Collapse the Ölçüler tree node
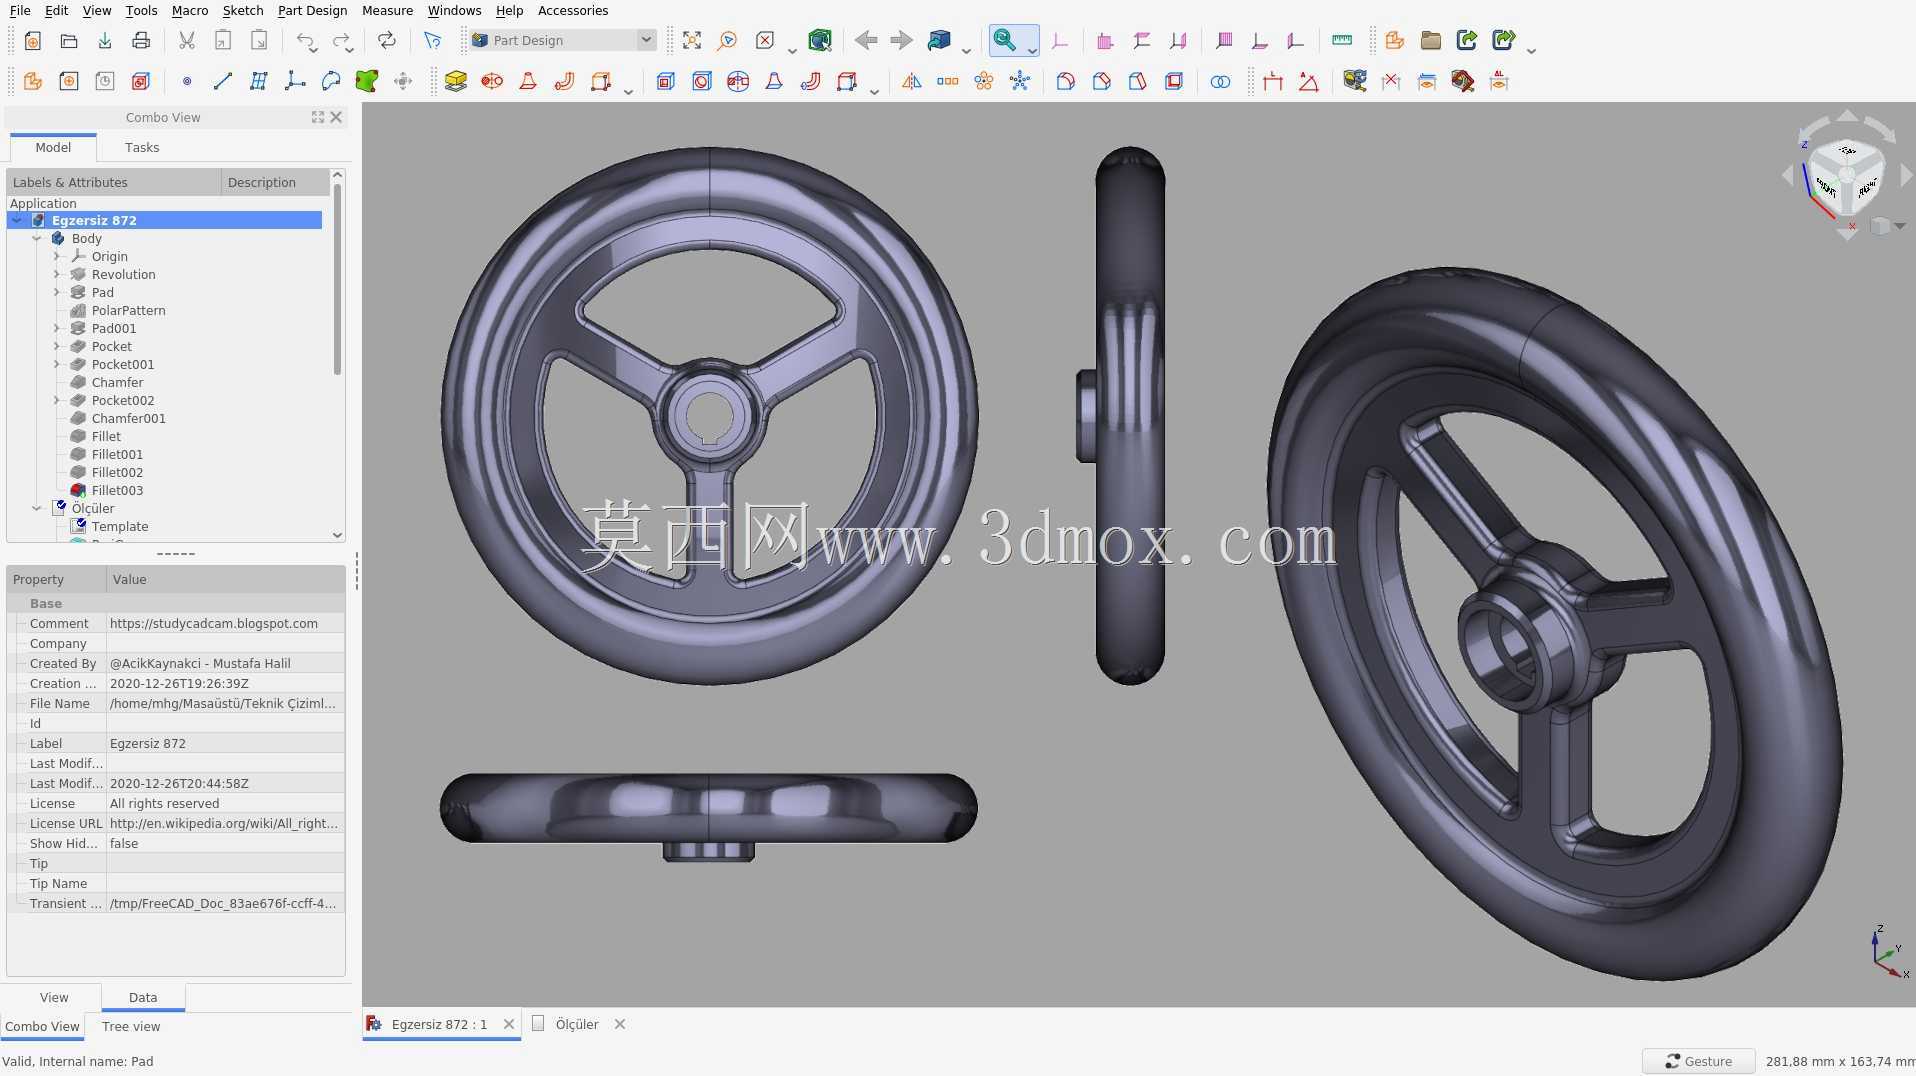The height and width of the screenshot is (1076, 1916). click(x=37, y=508)
